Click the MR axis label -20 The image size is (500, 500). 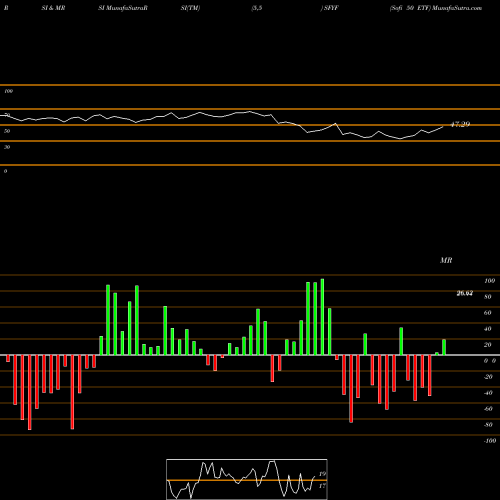click(x=488, y=377)
